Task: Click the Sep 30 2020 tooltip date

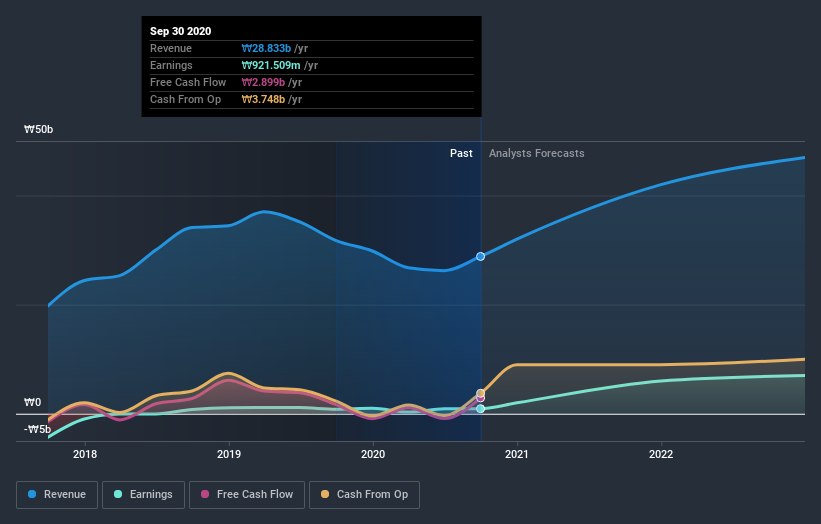Action: click(x=181, y=31)
